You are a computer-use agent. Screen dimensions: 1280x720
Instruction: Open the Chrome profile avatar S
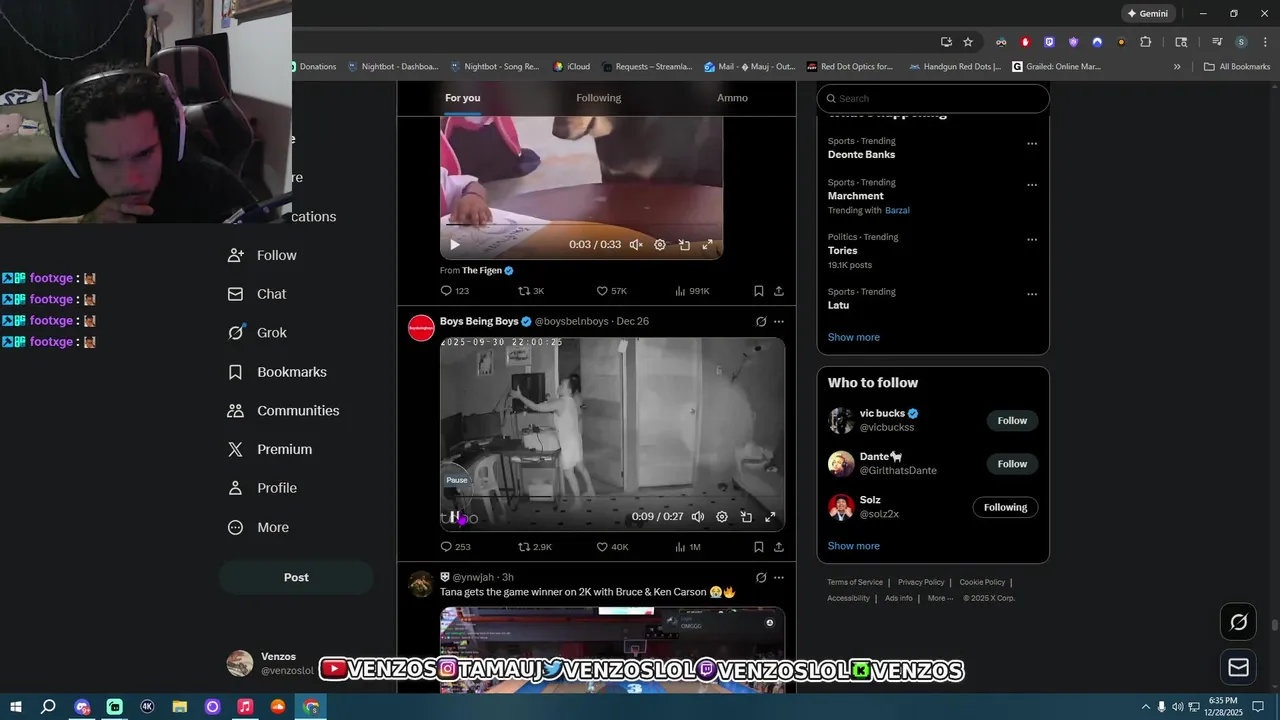[x=1241, y=42]
